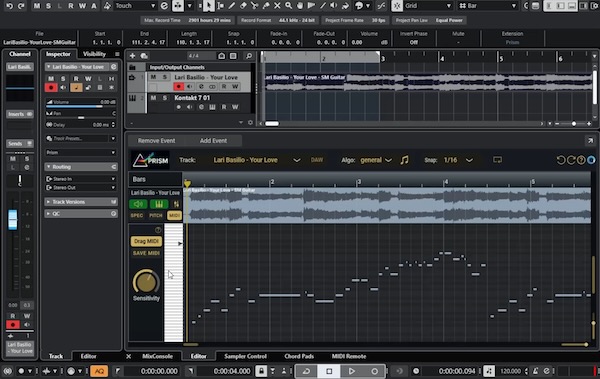The height and width of the screenshot is (379, 600).
Task: Click the Remove Event button
Action: 157,140
